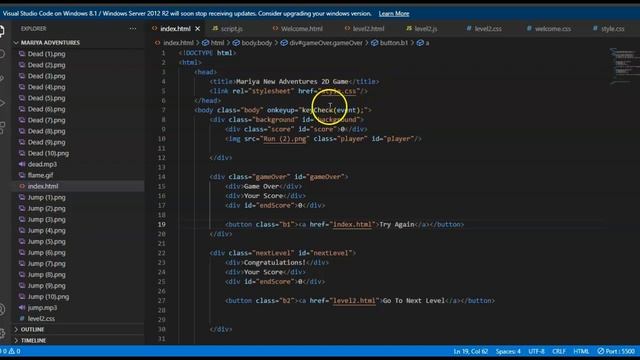Change language mode HTML
The image size is (640, 360).
pyautogui.click(x=581, y=351)
